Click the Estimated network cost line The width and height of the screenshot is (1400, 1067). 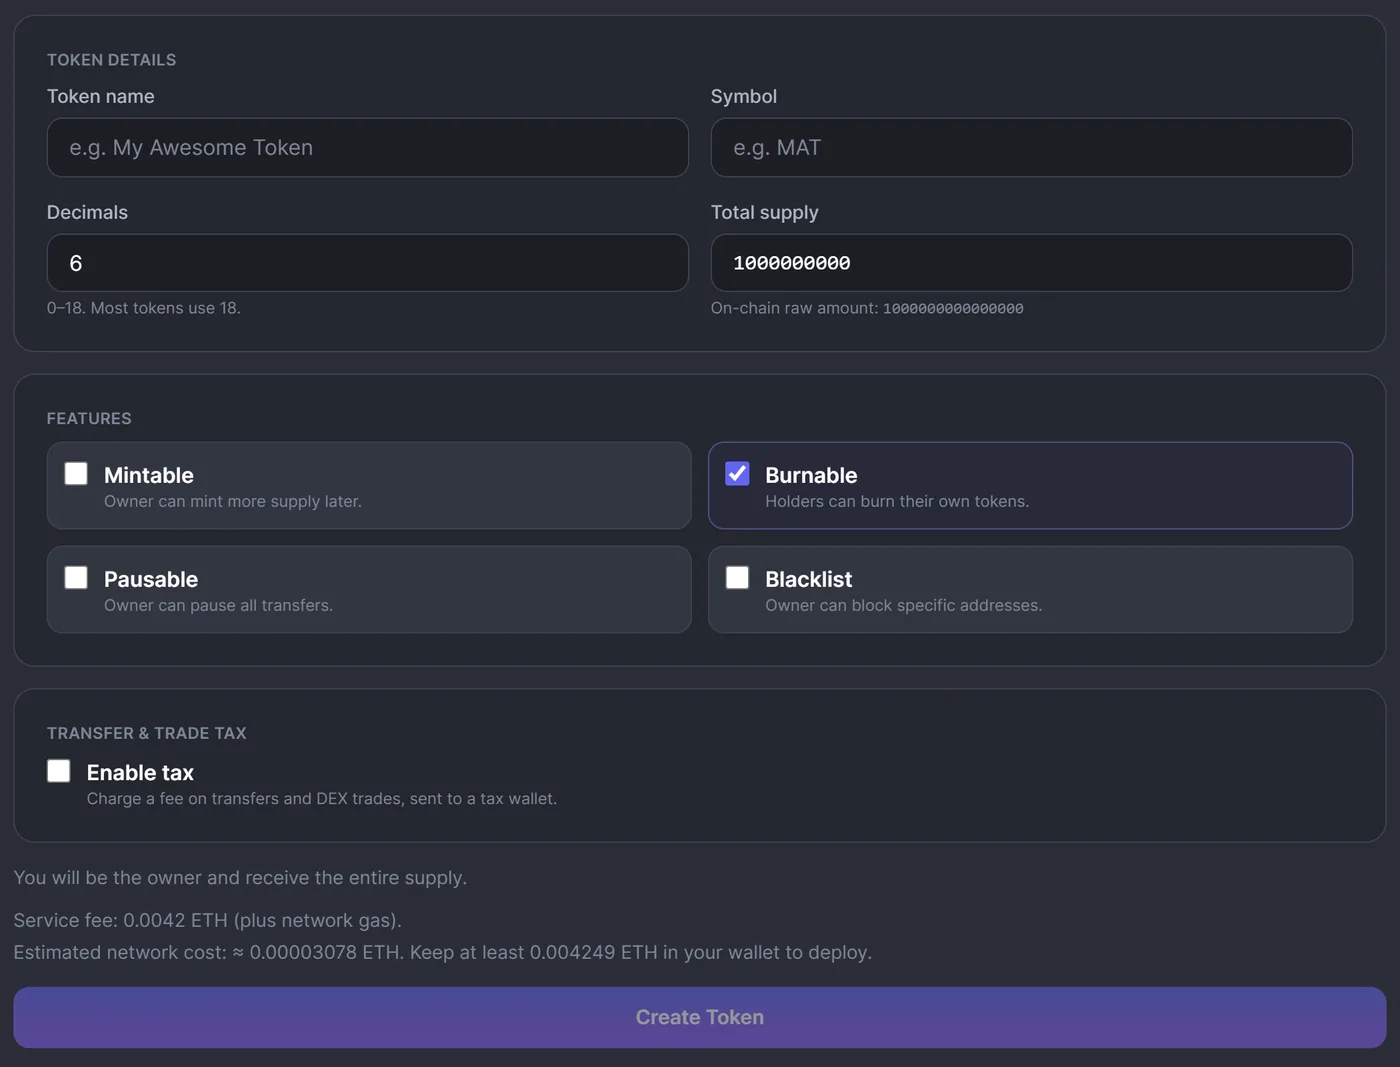(443, 952)
